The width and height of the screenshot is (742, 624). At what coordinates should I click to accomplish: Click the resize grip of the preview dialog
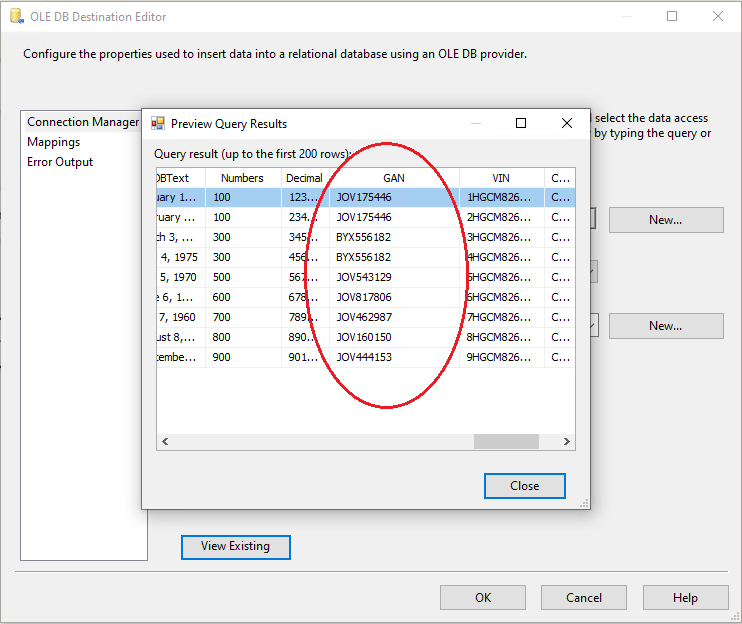[583, 503]
